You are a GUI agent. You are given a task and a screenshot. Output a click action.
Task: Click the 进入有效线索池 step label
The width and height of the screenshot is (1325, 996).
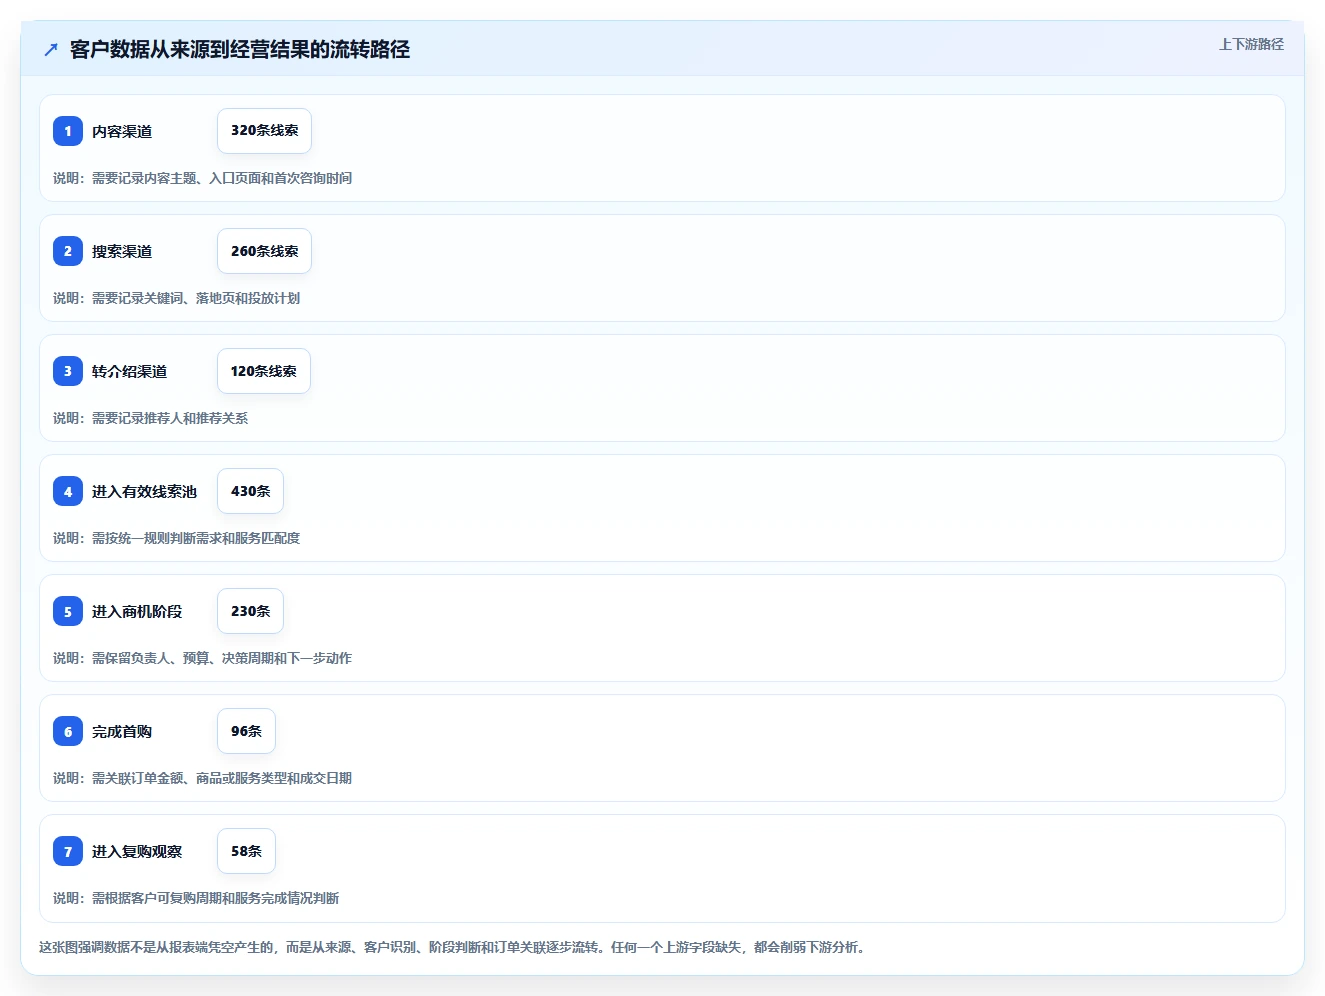[x=145, y=491]
